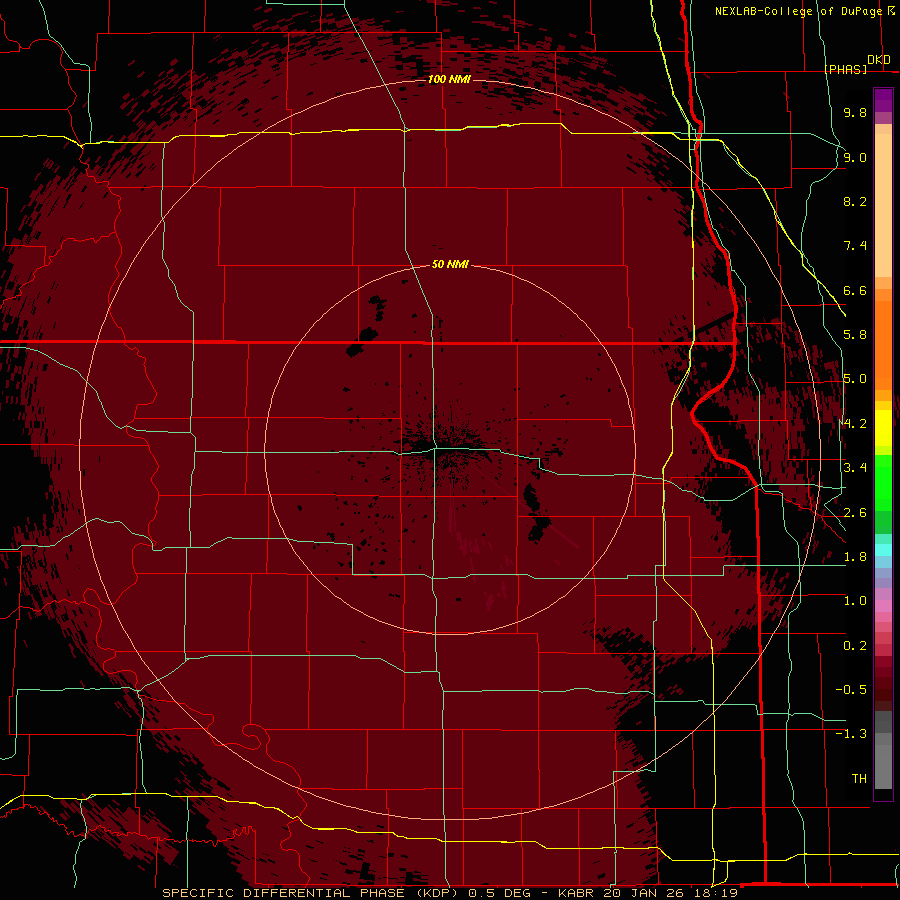
Task: Click the NEXLAB-College of DuPage credit text
Action: [798, 11]
